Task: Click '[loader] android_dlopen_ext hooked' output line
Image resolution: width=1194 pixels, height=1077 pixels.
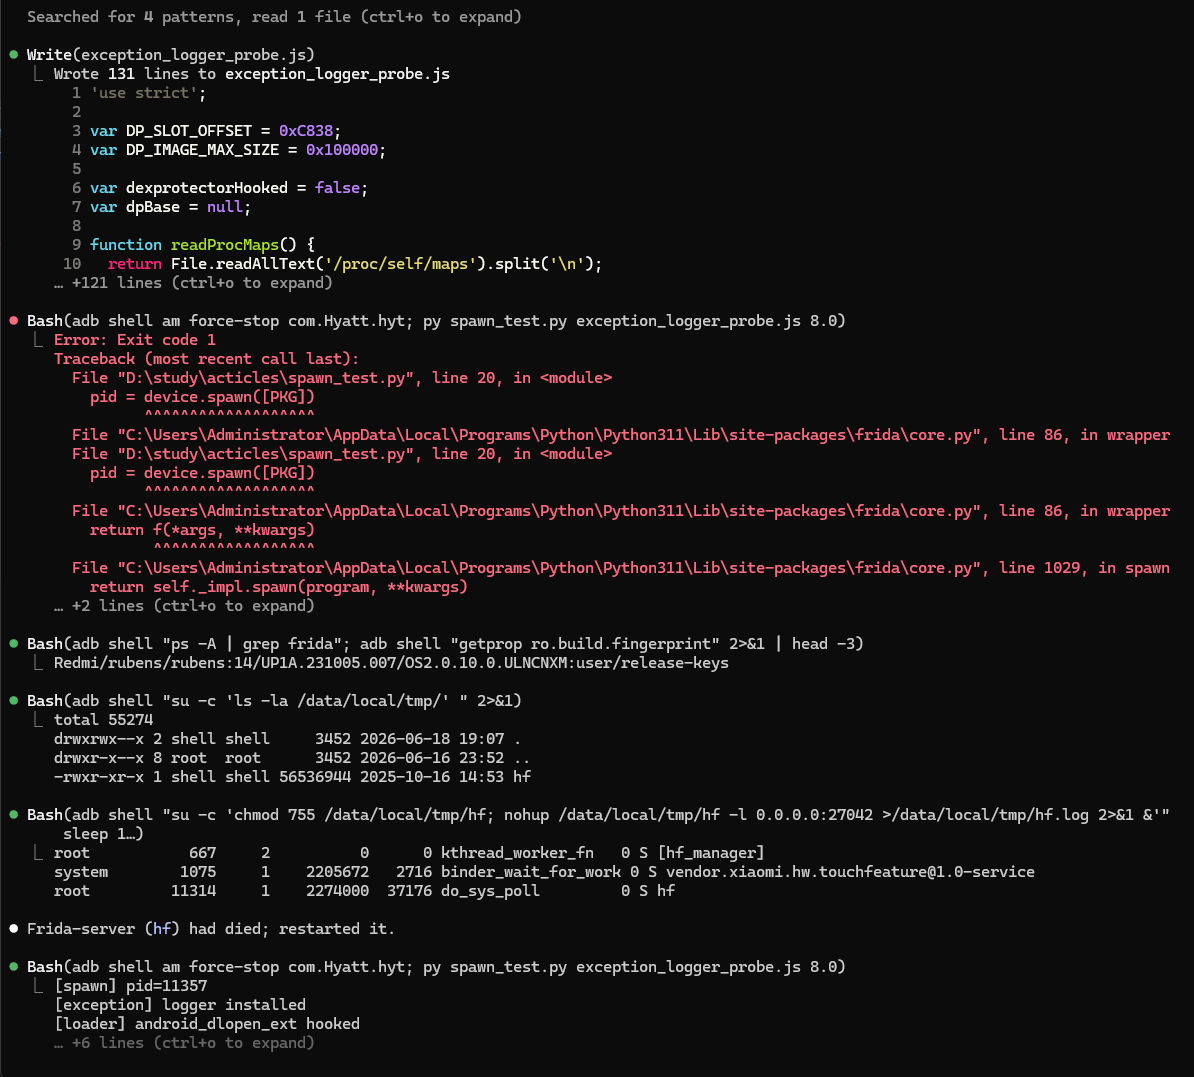Action: (206, 1024)
